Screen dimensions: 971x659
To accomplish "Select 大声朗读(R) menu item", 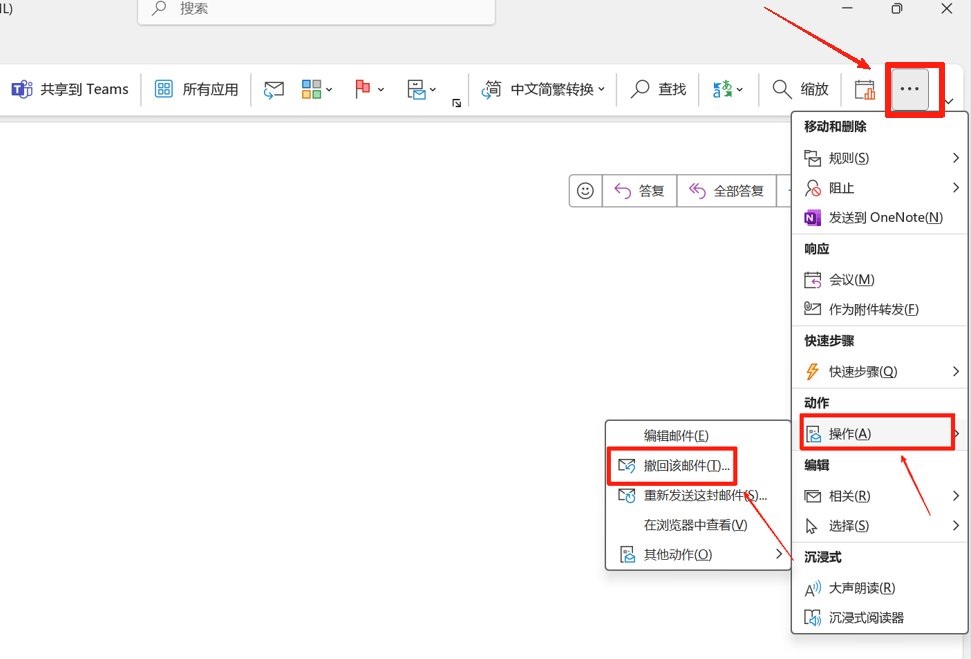I will pos(879,588).
